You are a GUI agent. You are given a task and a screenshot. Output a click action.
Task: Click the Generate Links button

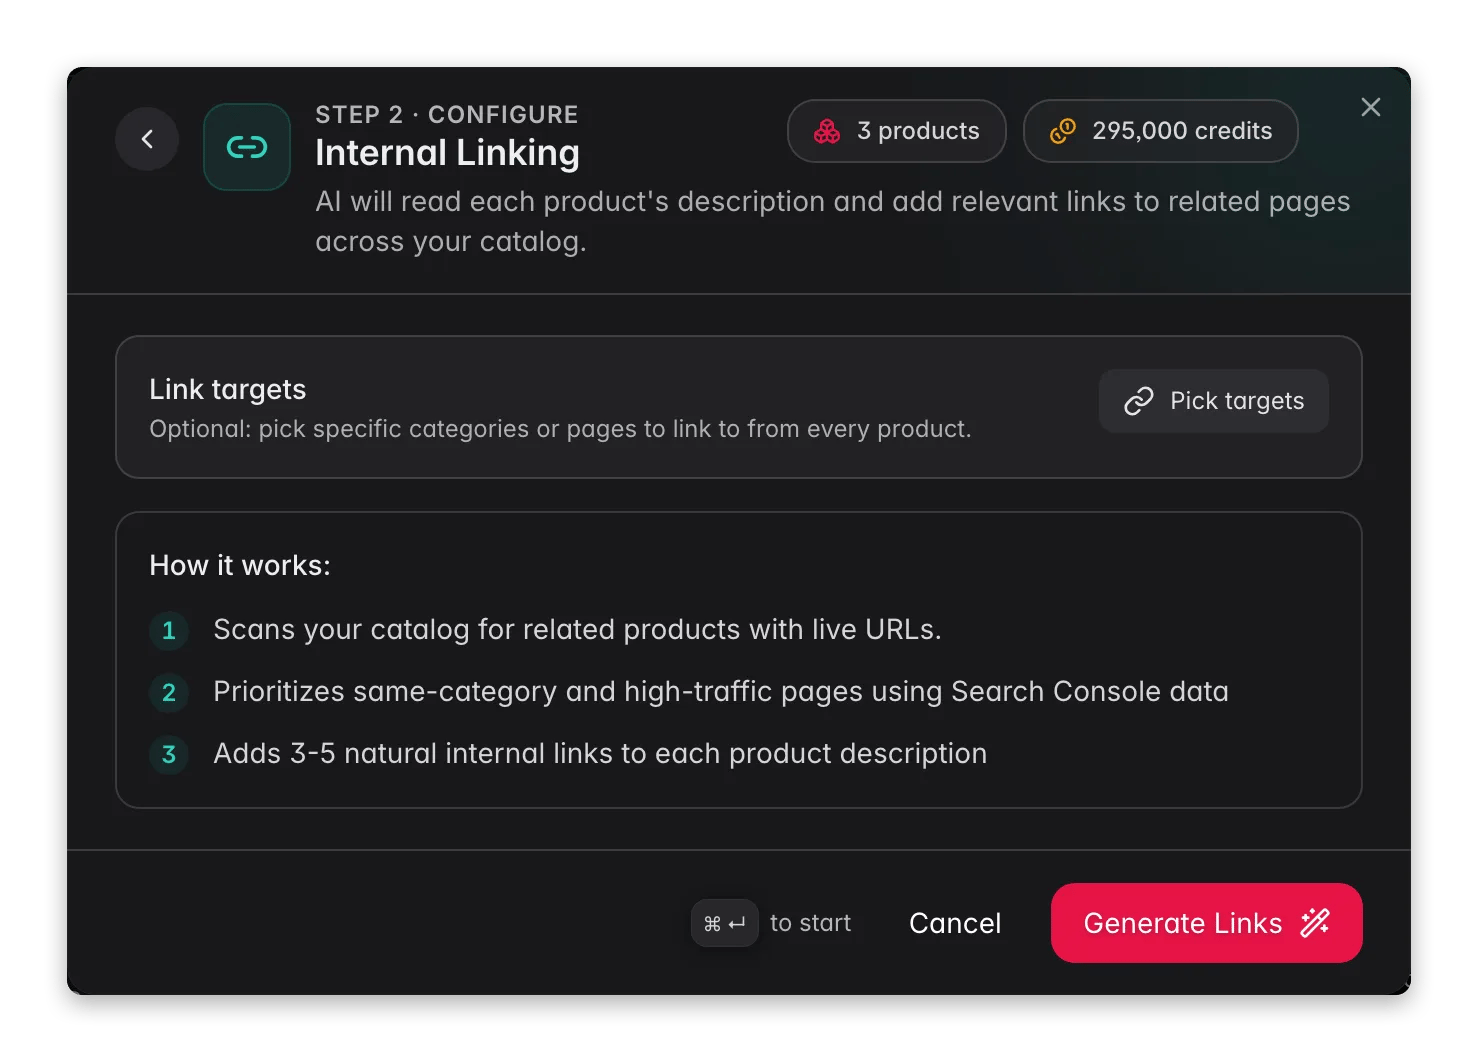point(1207,923)
